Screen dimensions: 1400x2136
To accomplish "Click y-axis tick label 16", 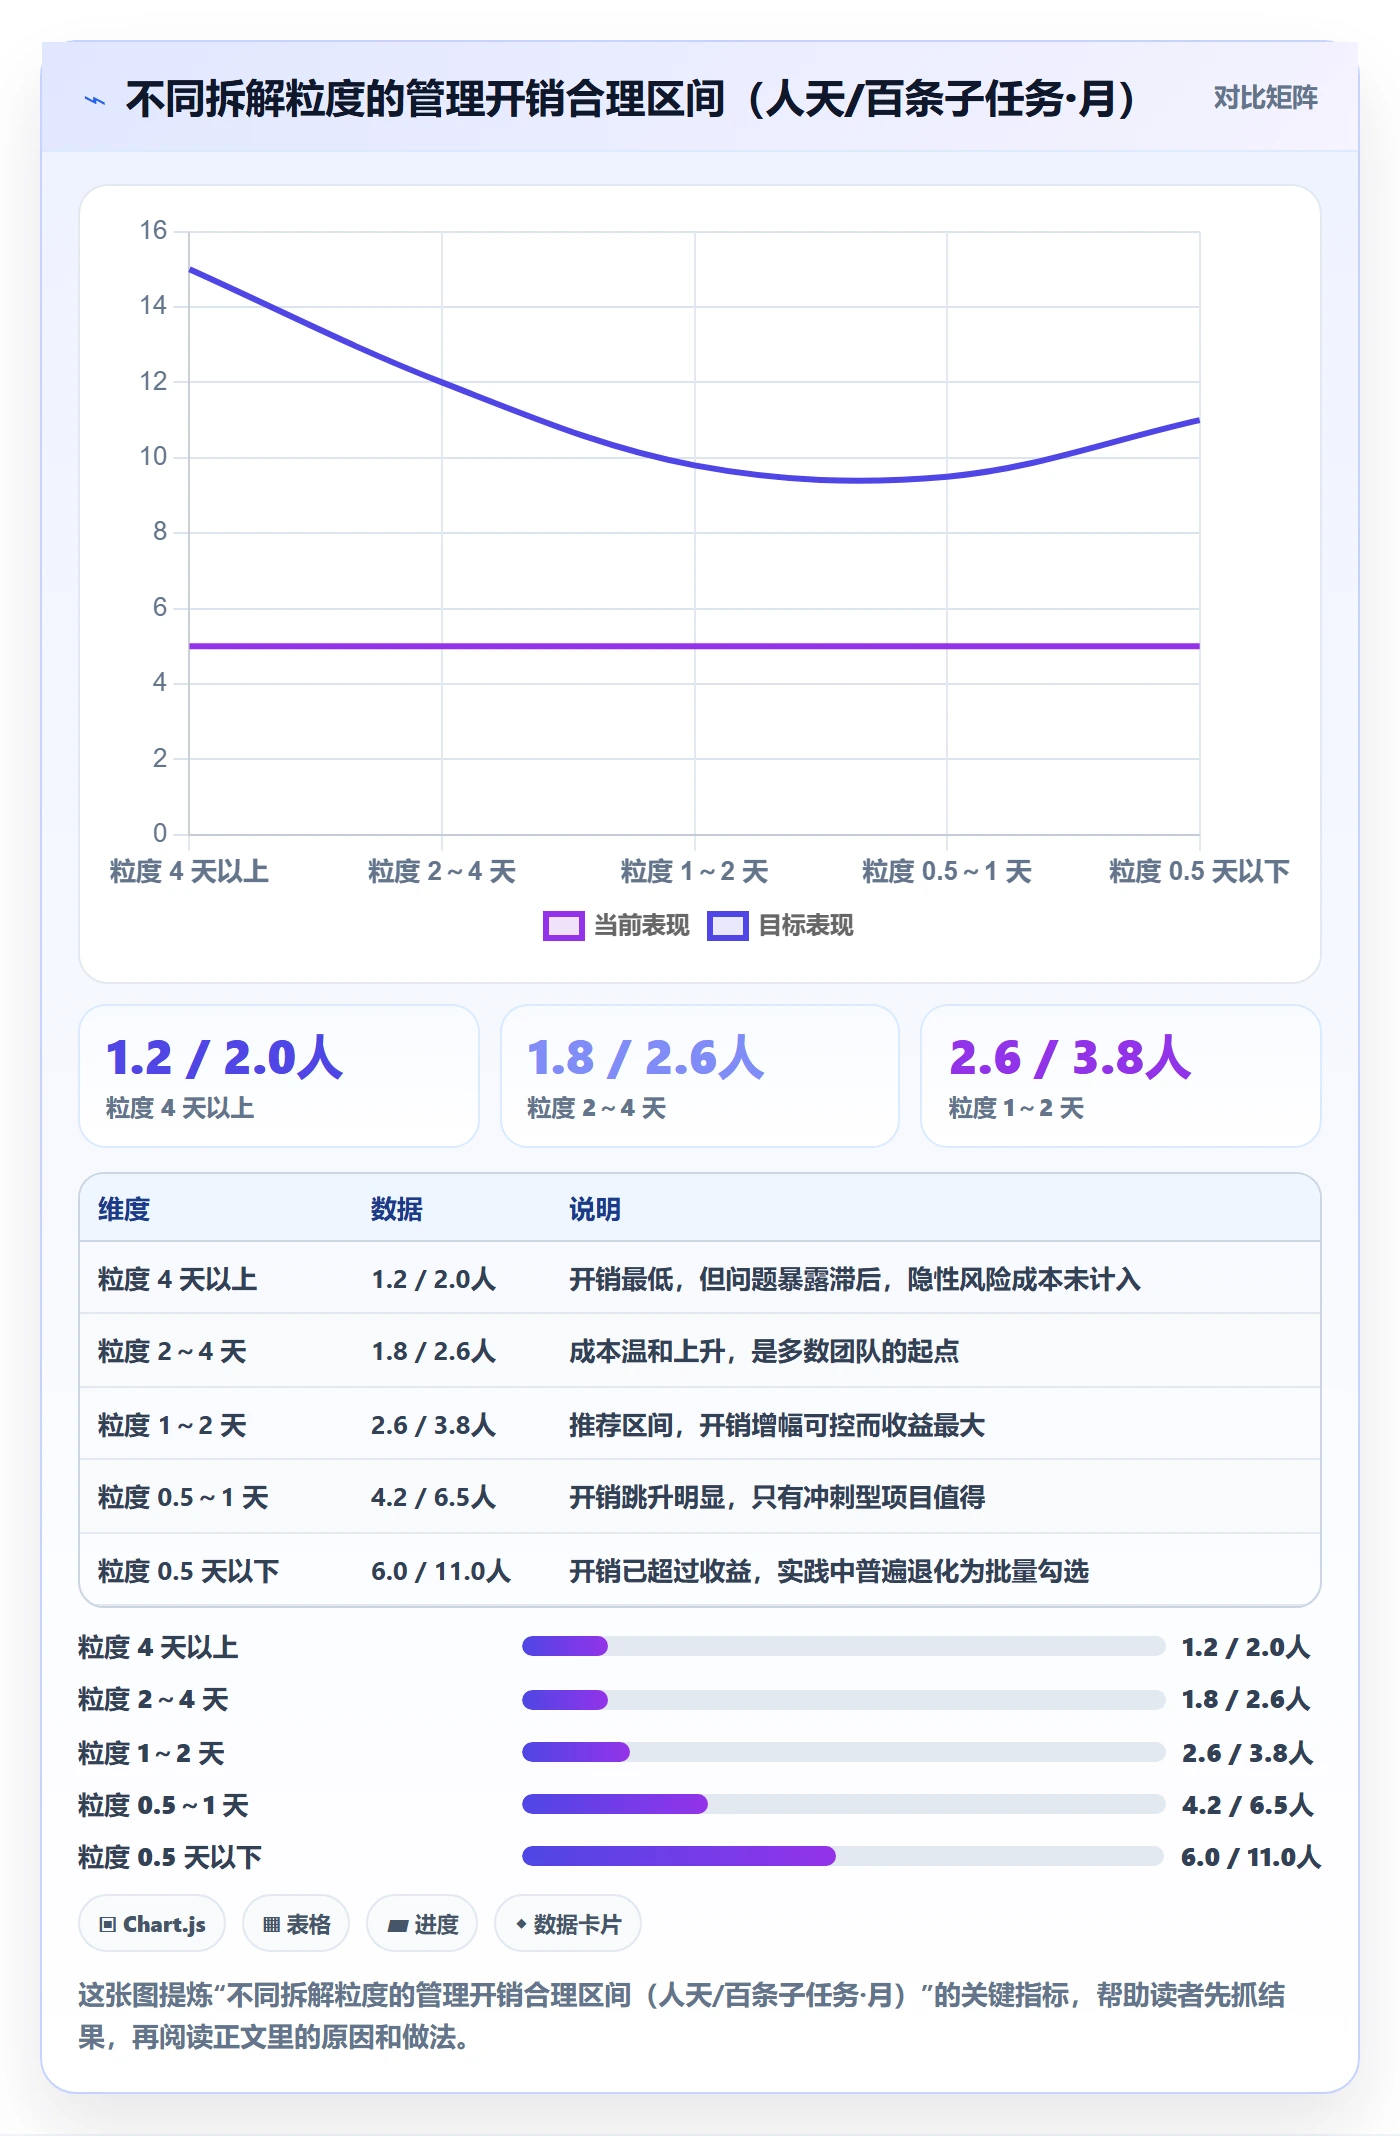I will pos(153,231).
